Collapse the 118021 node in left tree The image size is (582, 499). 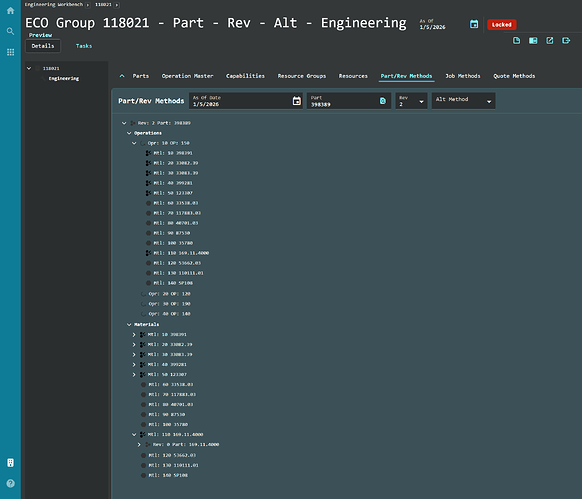[29, 68]
